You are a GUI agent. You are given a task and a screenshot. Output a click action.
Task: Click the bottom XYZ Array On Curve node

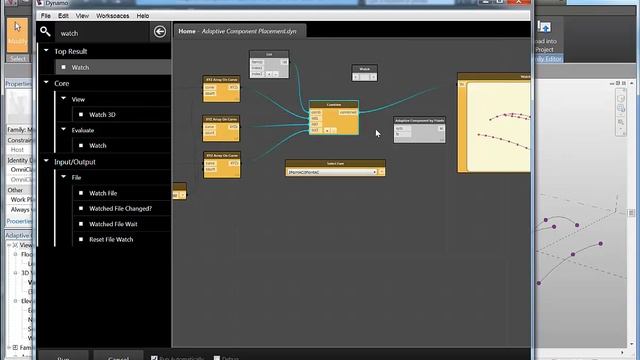click(x=222, y=164)
